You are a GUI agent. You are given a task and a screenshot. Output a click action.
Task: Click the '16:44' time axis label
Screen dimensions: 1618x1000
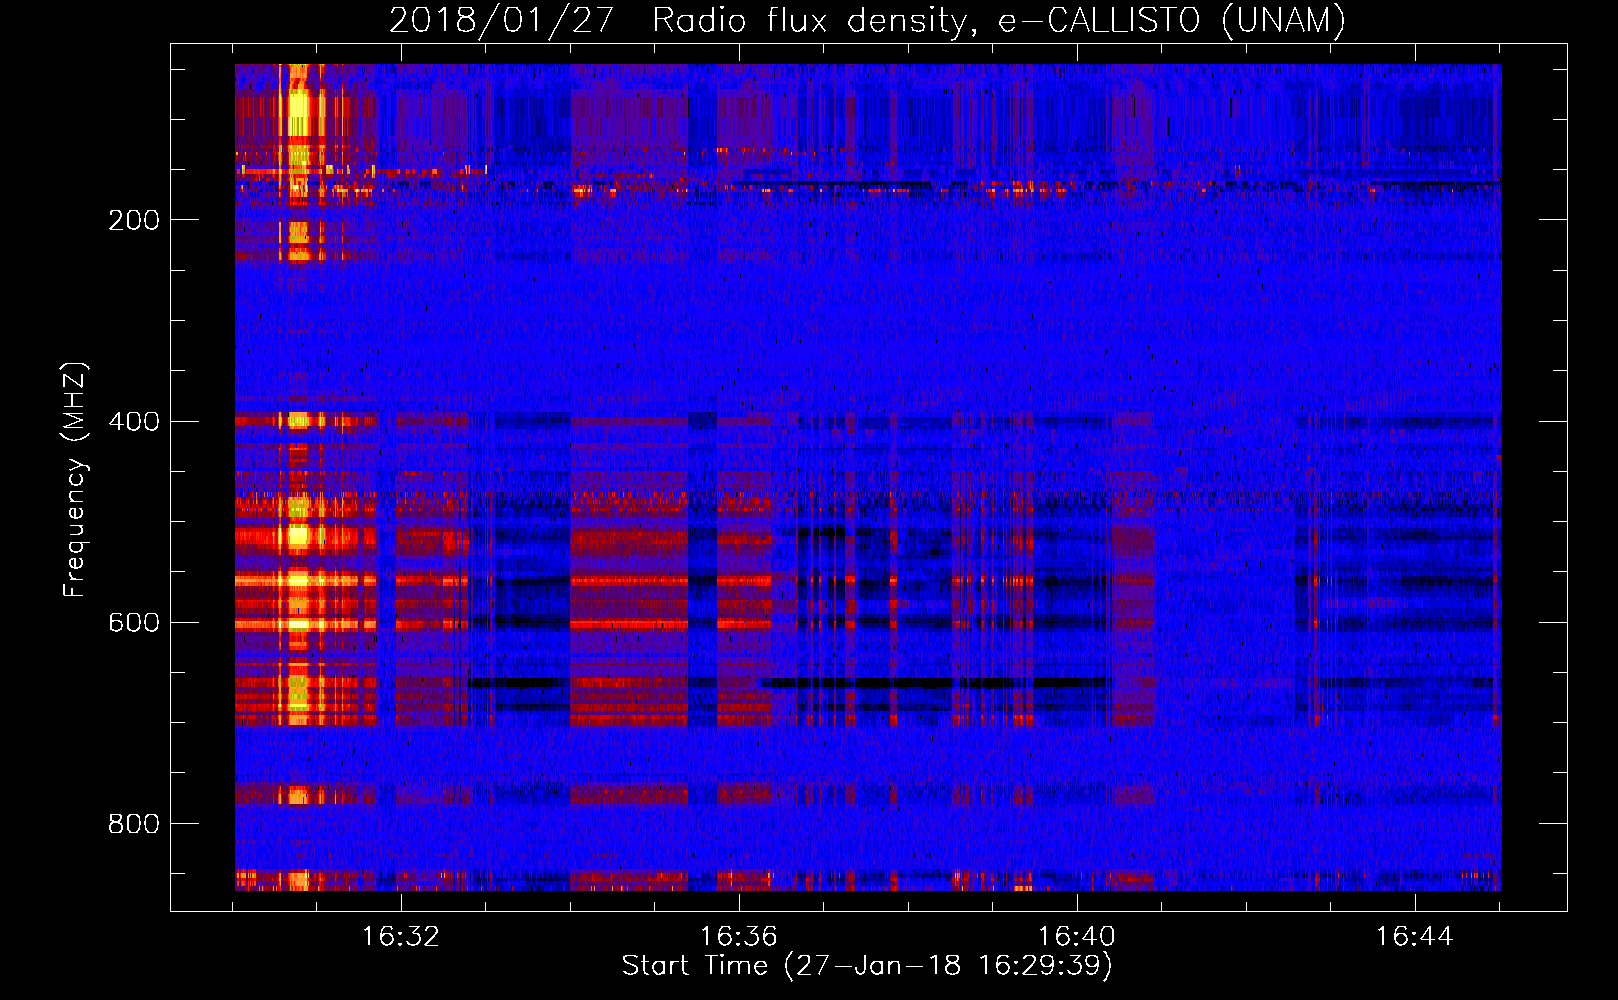(1415, 937)
